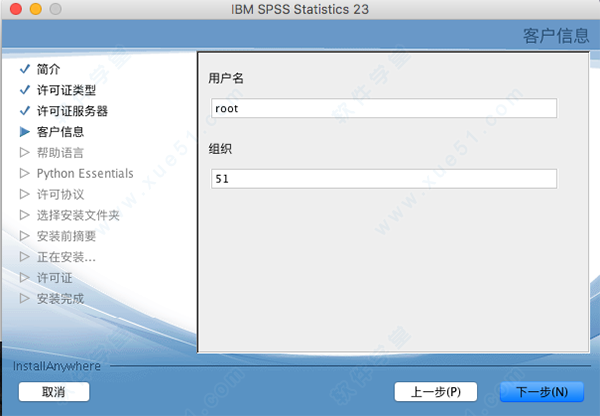Select the 安装完成 step in sidebar
600x416 pixels.
(60, 298)
